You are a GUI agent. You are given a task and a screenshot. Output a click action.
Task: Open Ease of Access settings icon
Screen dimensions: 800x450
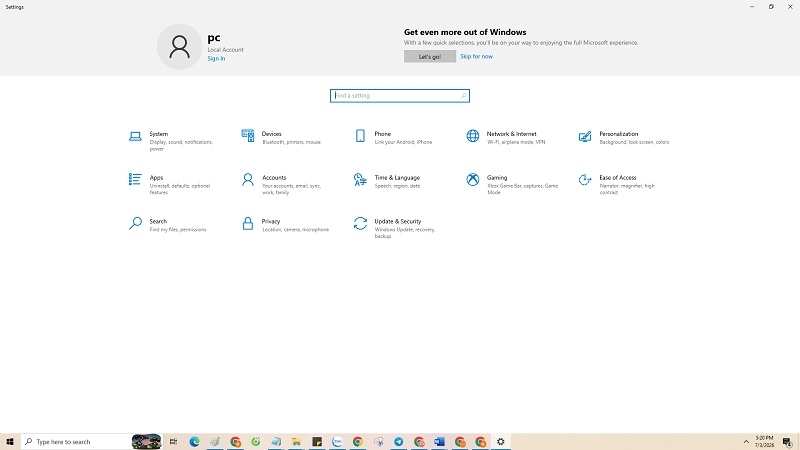[585, 179]
